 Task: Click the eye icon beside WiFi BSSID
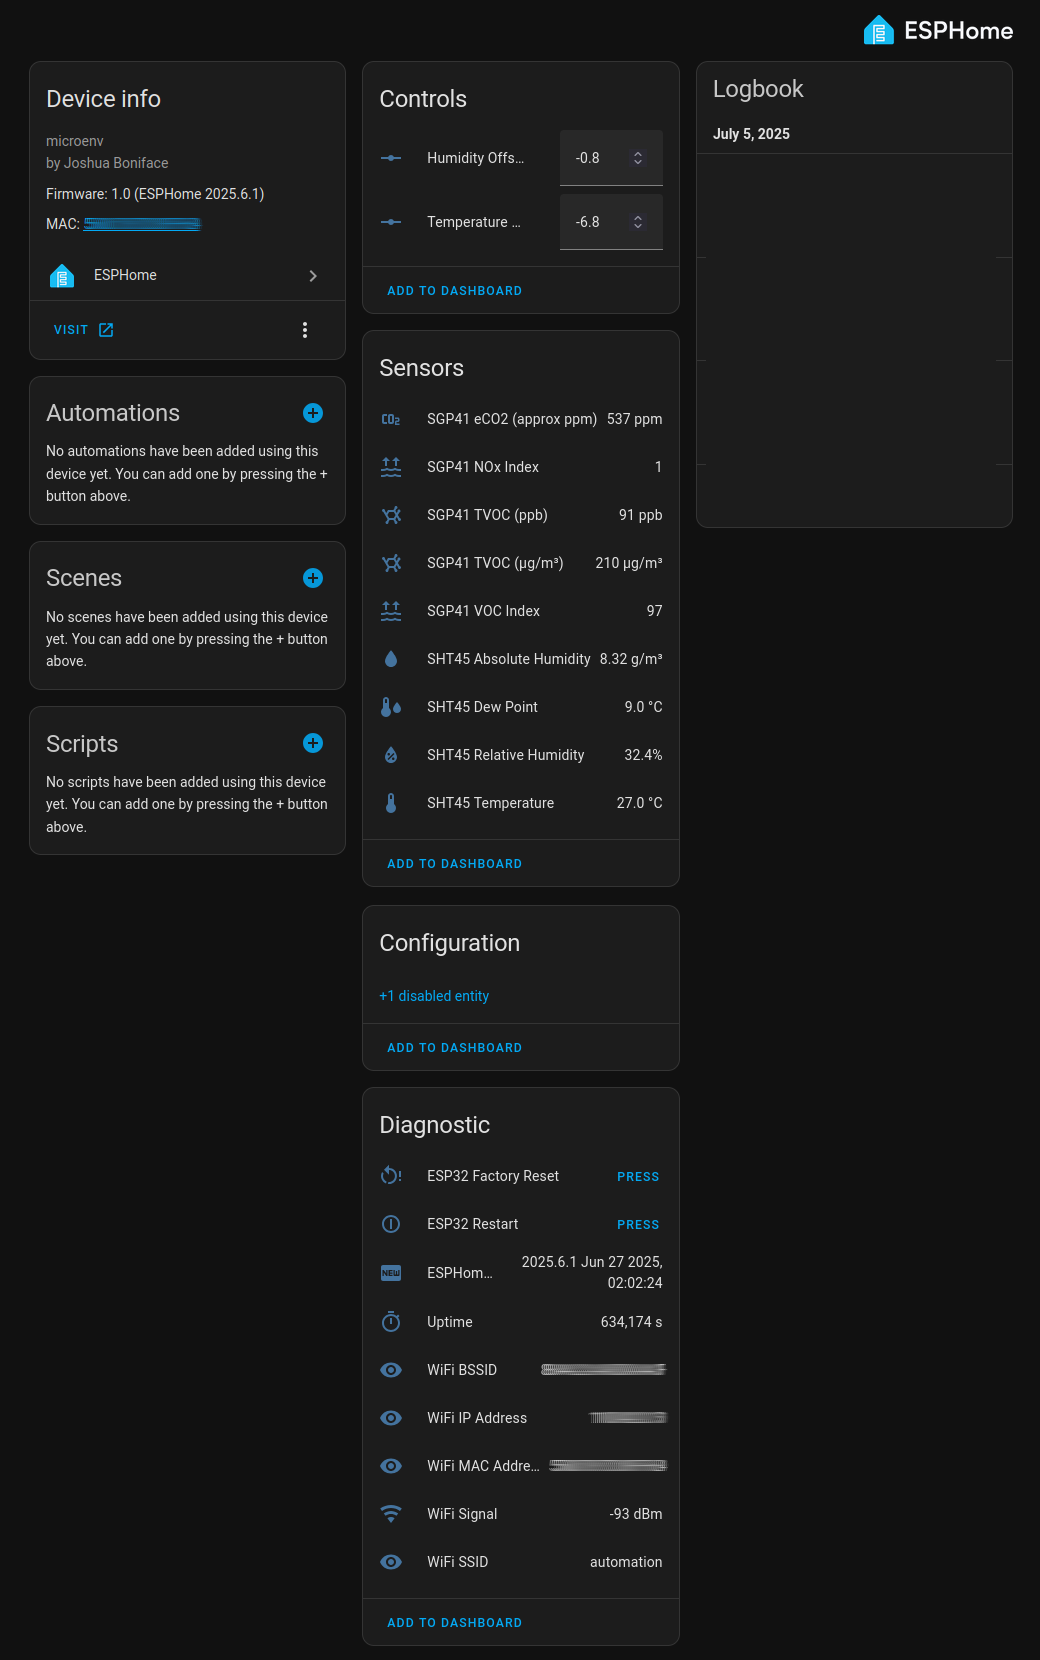click(391, 1370)
